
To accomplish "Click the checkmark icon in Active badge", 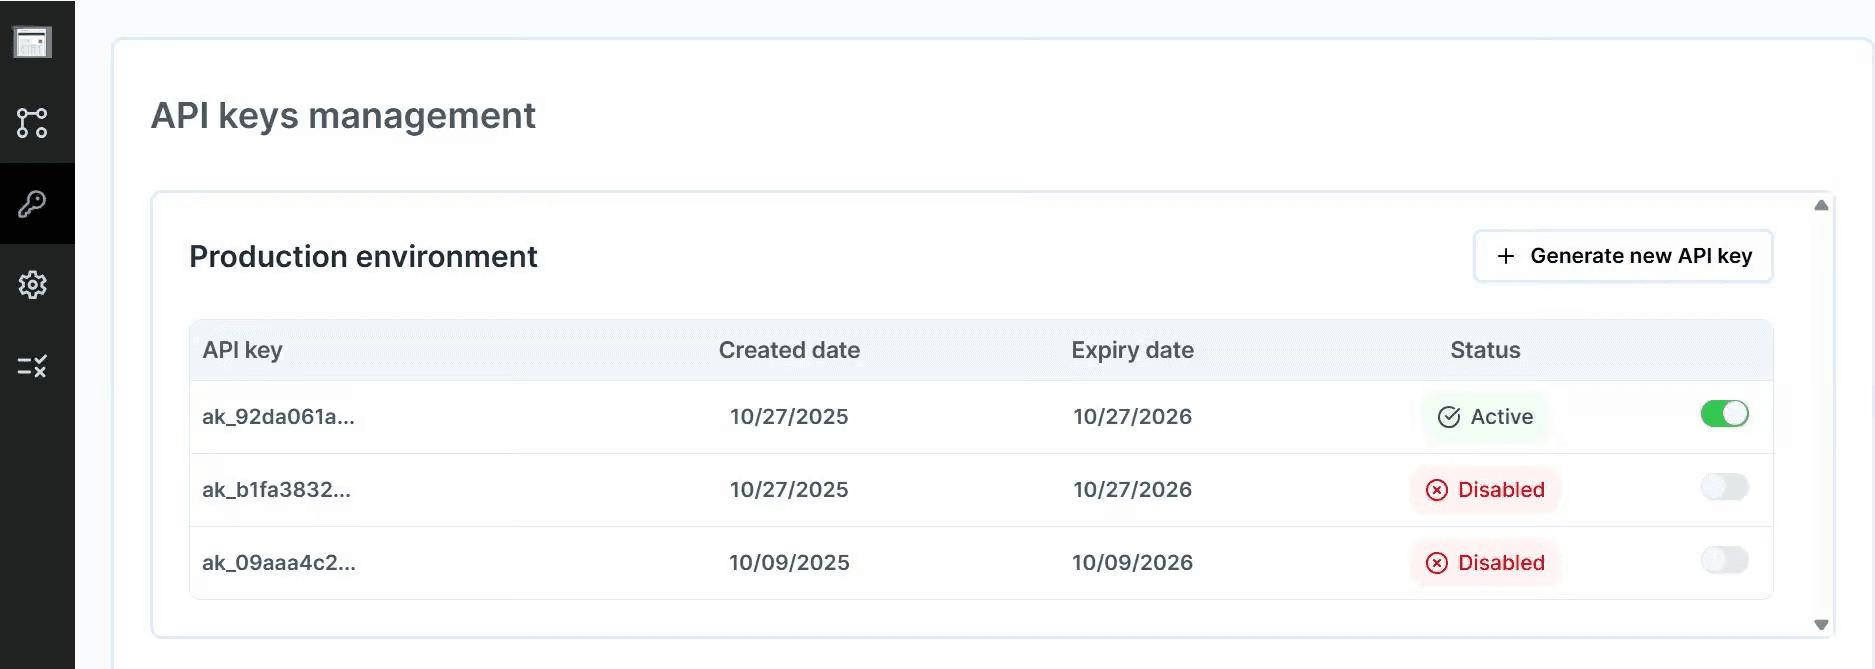I will [x=1448, y=417].
